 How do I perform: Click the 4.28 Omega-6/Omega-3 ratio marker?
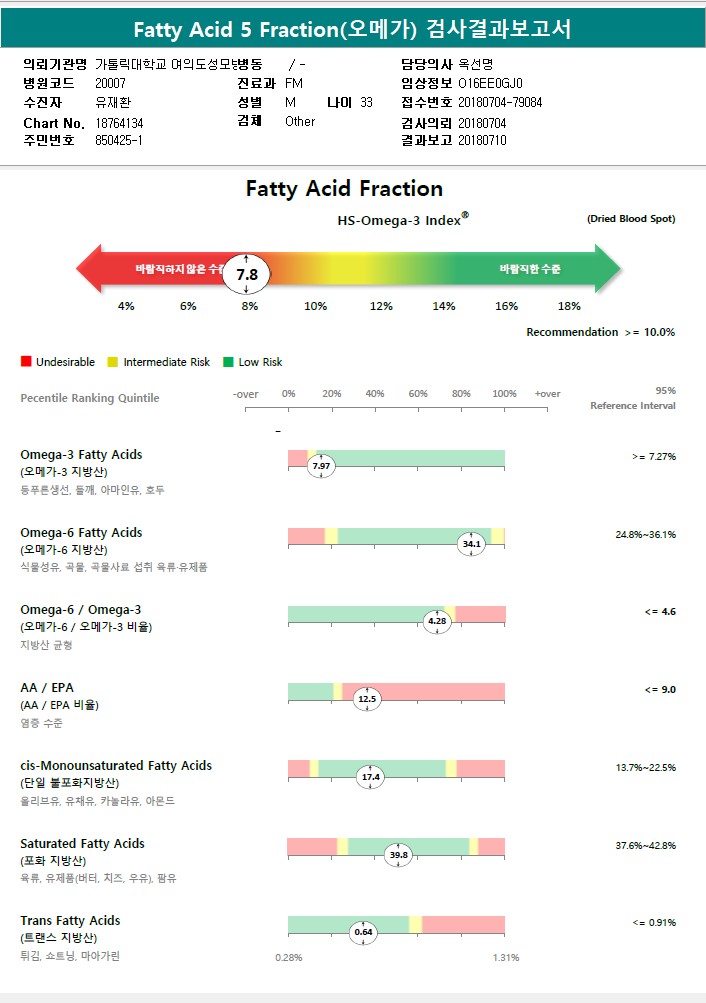[x=437, y=621]
